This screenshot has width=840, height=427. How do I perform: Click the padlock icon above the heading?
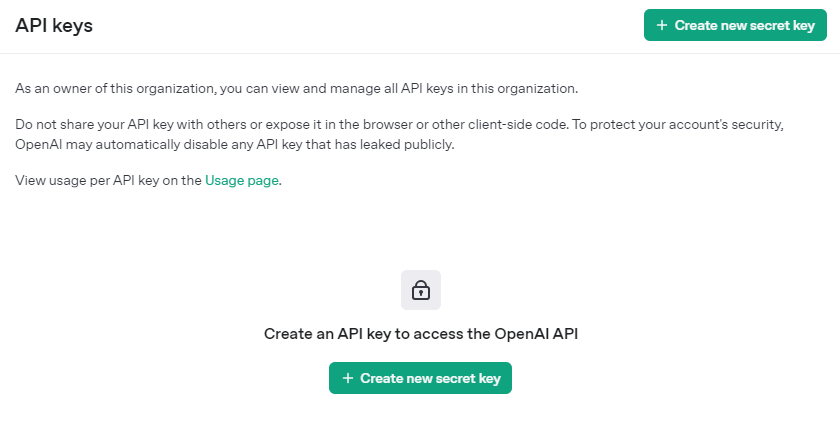tap(421, 290)
